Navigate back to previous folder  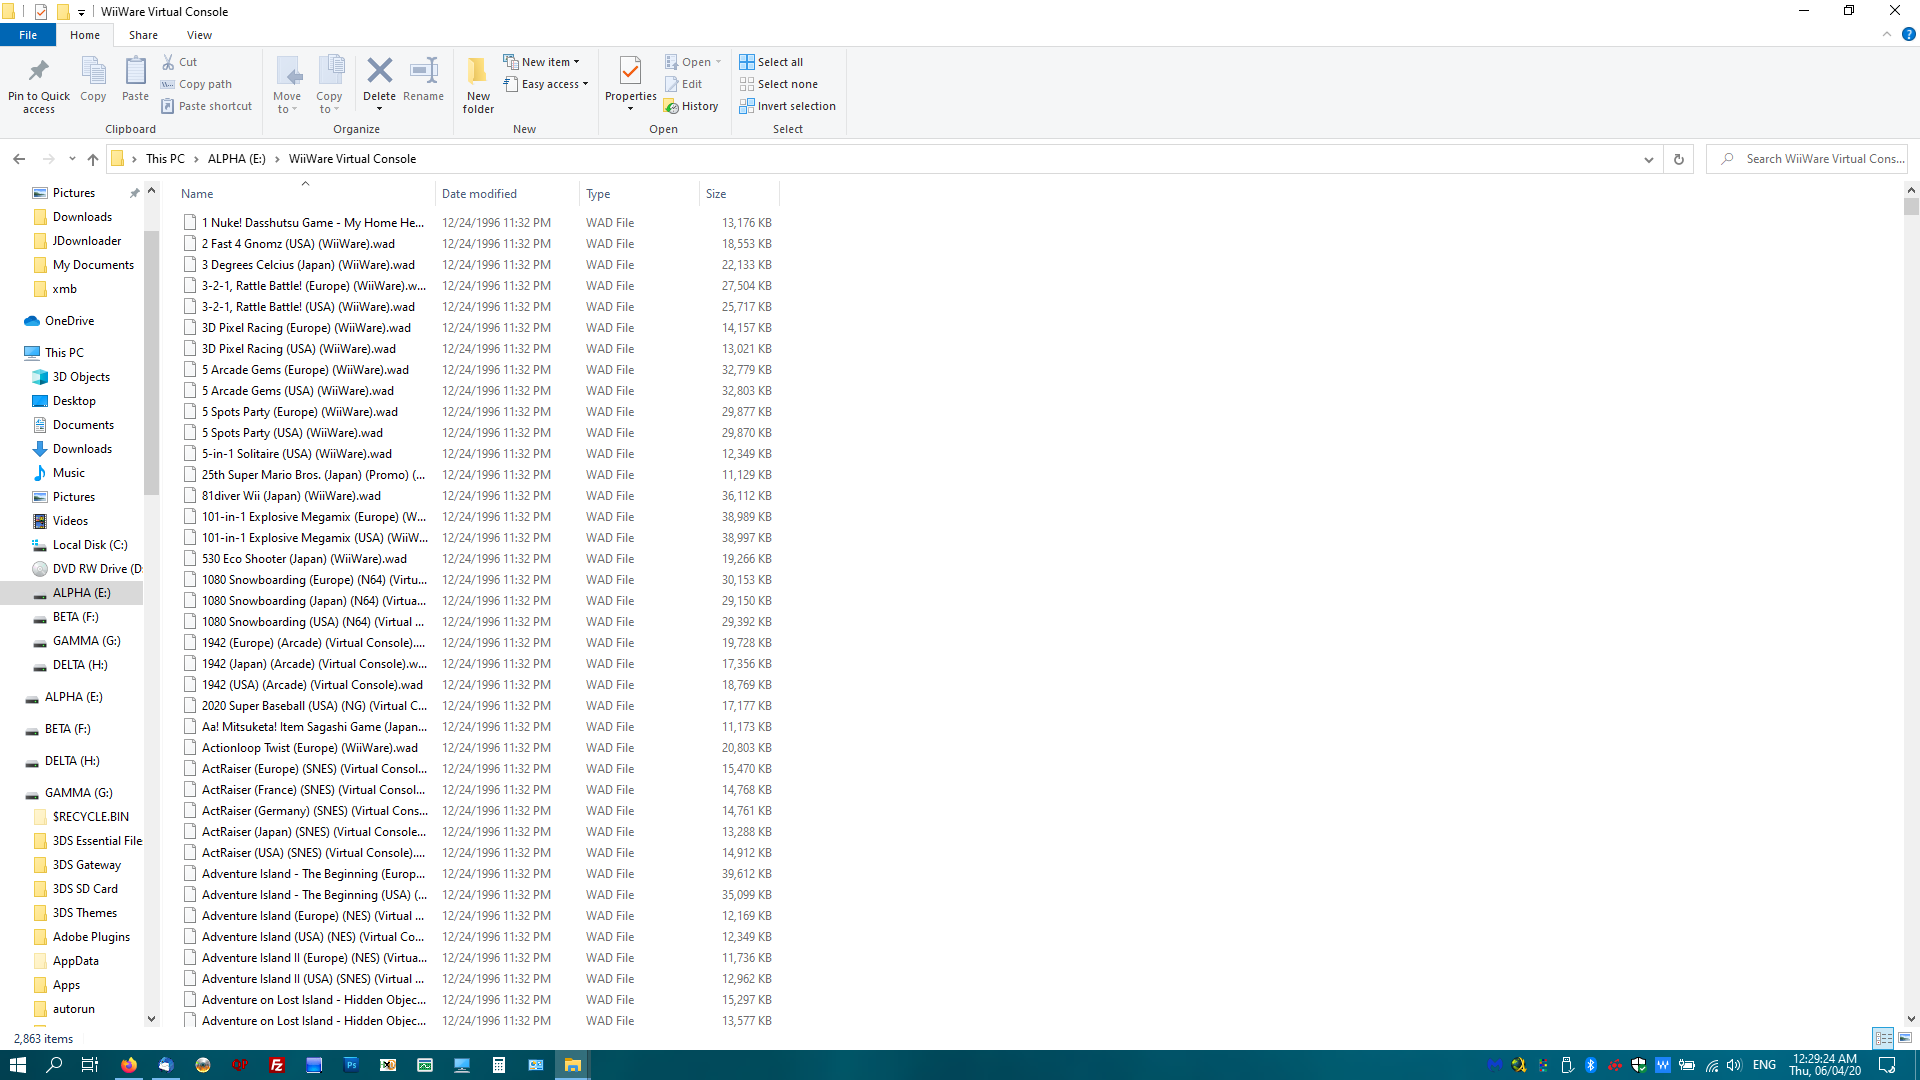(x=19, y=159)
